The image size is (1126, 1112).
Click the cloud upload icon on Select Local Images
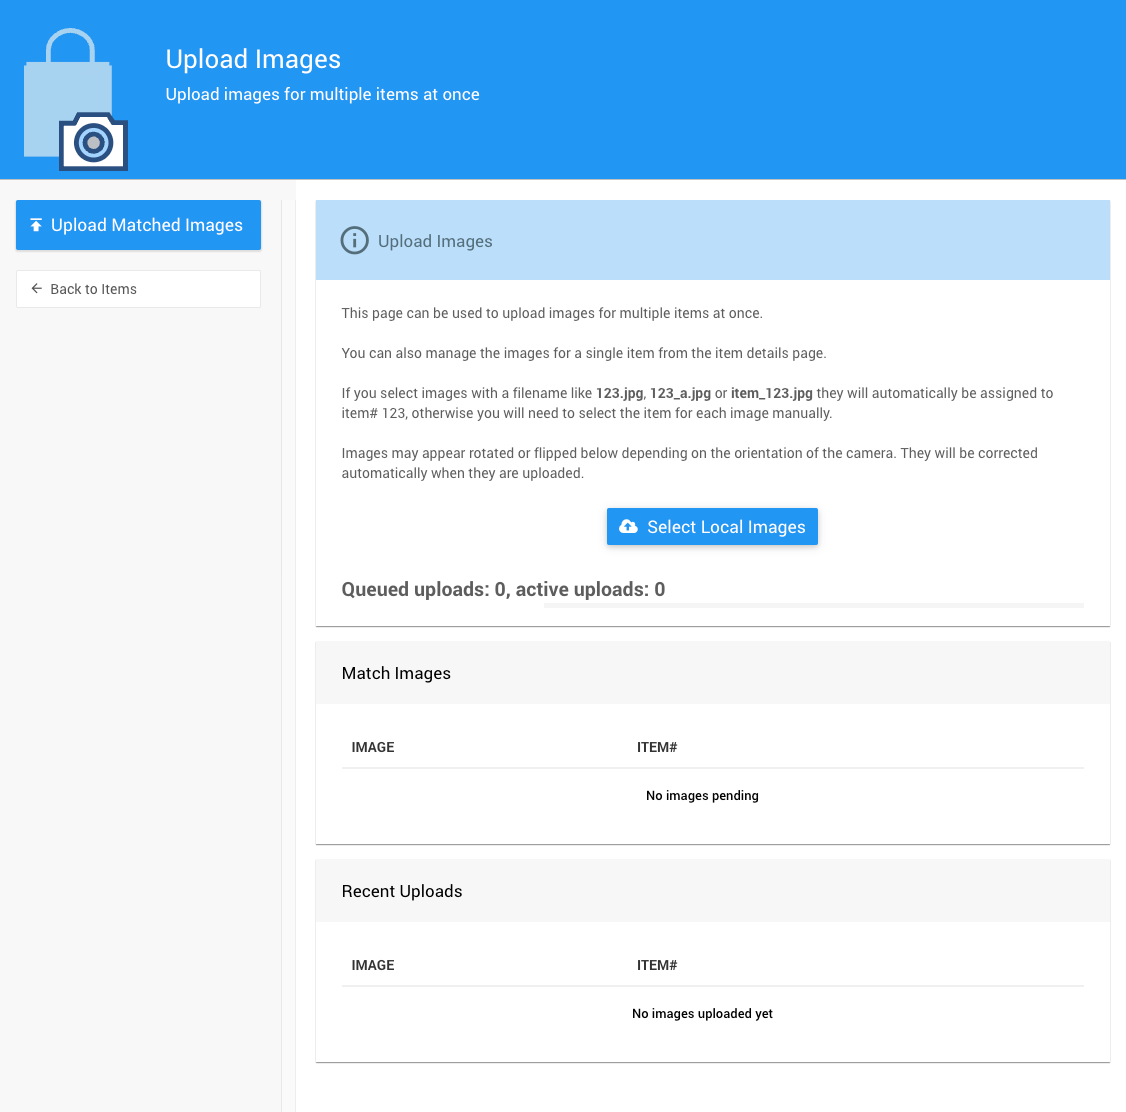(x=628, y=527)
